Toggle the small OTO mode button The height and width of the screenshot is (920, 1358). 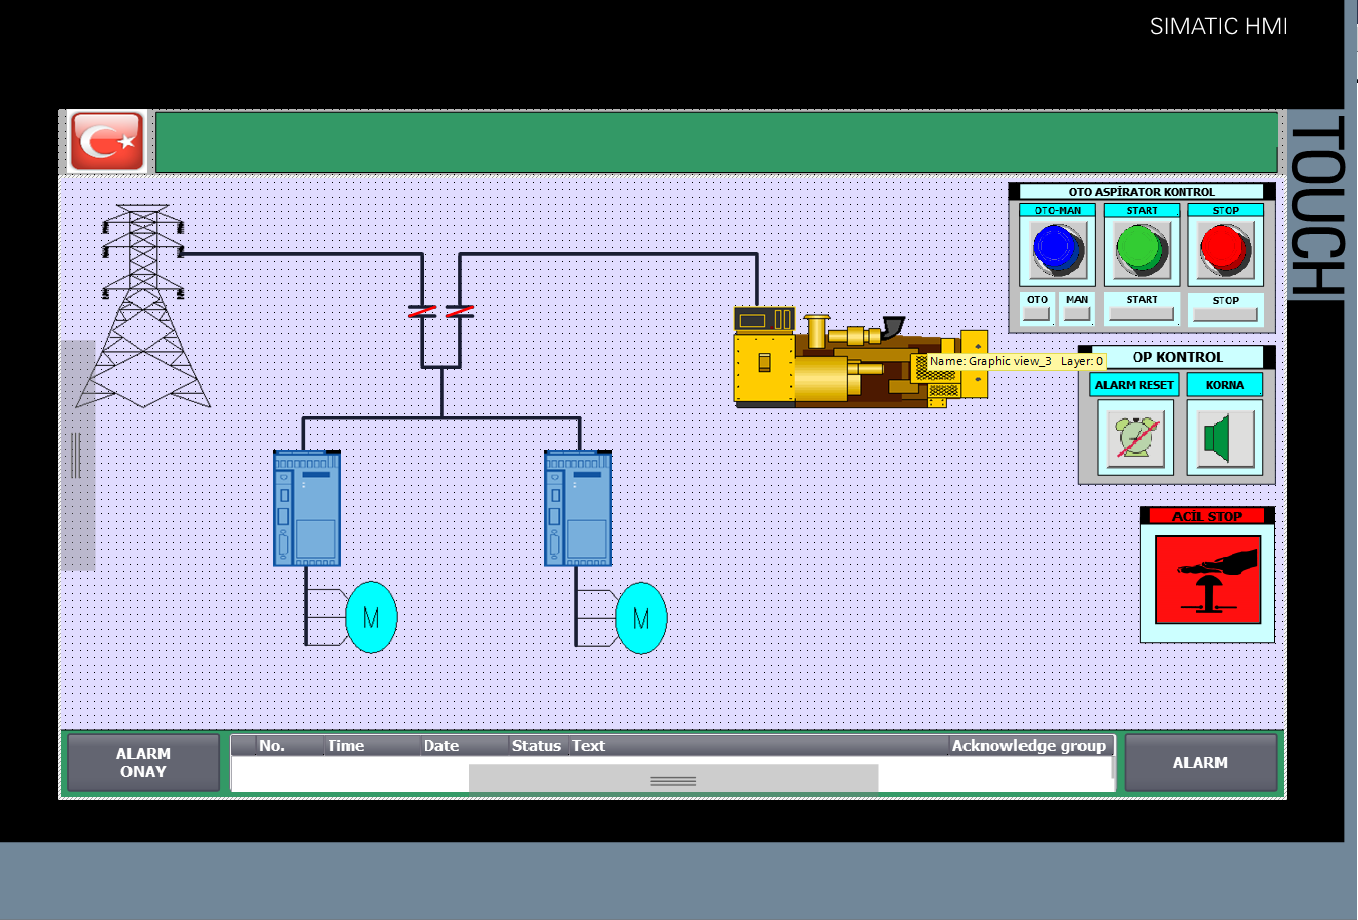[1037, 314]
